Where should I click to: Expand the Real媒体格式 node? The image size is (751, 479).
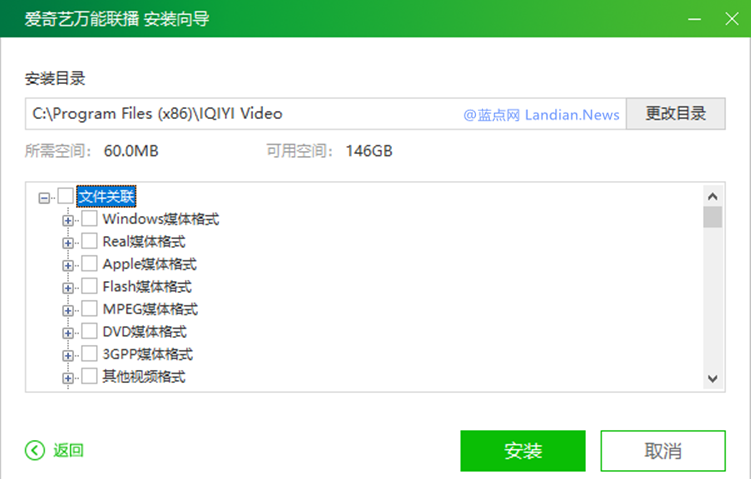tap(68, 243)
